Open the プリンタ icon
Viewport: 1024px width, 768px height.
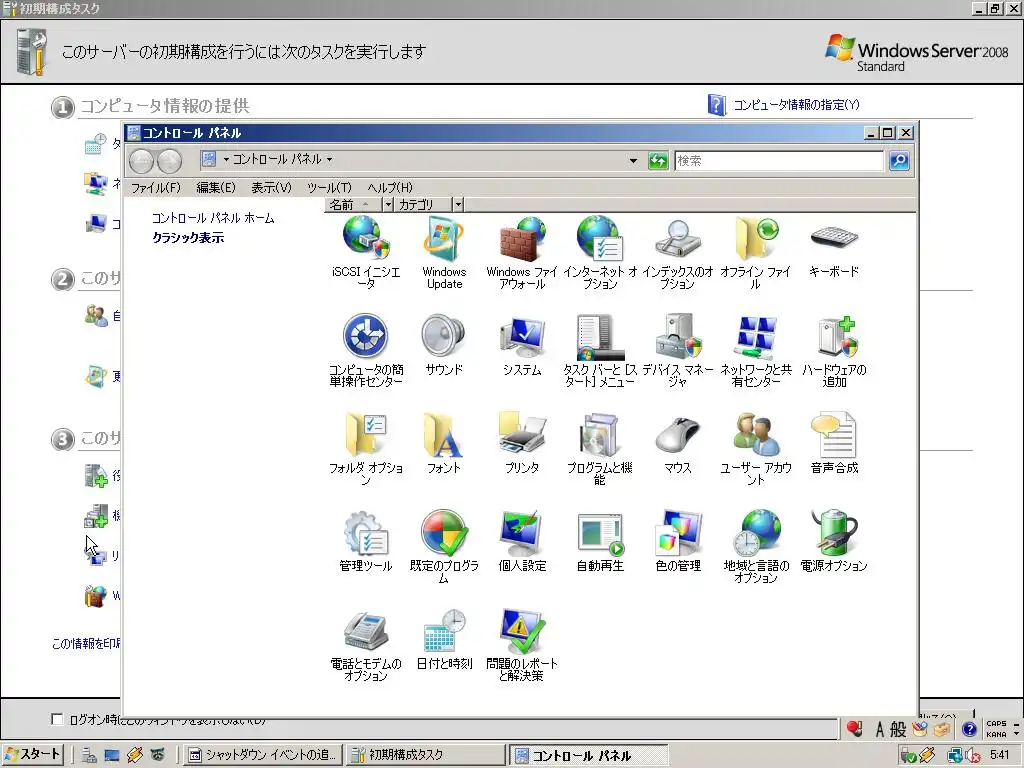pyautogui.click(x=522, y=443)
